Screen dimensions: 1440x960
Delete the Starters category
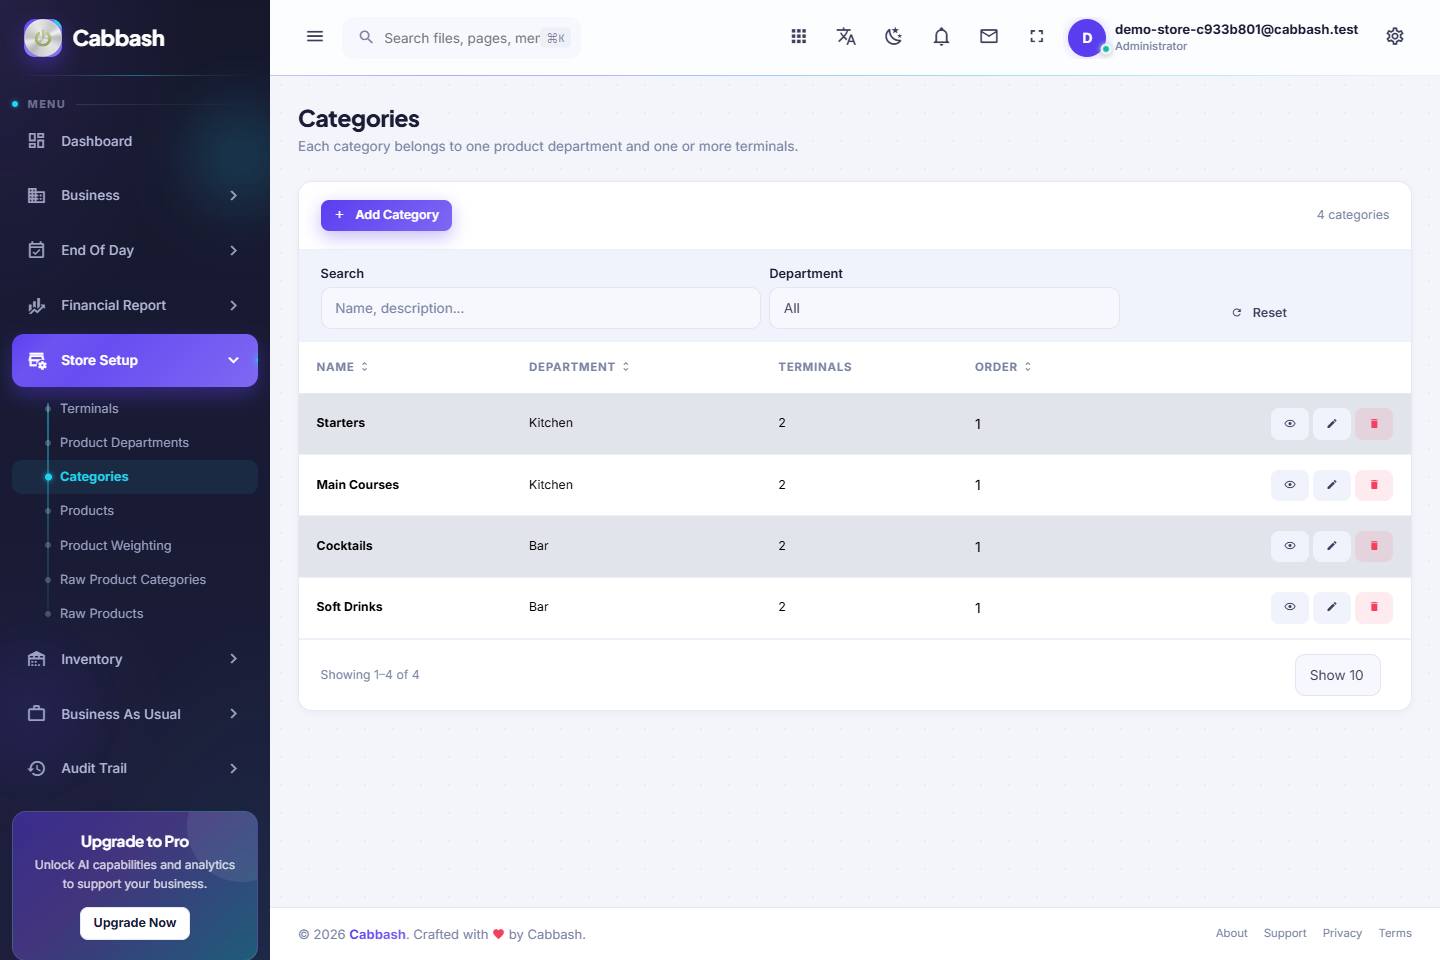click(x=1374, y=424)
